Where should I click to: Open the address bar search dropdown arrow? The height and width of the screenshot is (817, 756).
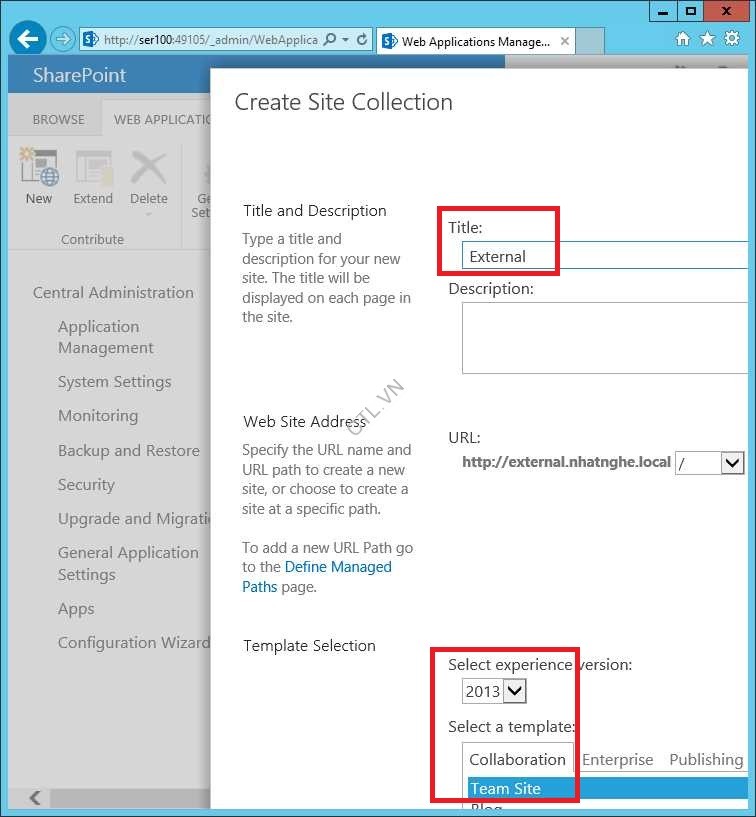coord(345,41)
